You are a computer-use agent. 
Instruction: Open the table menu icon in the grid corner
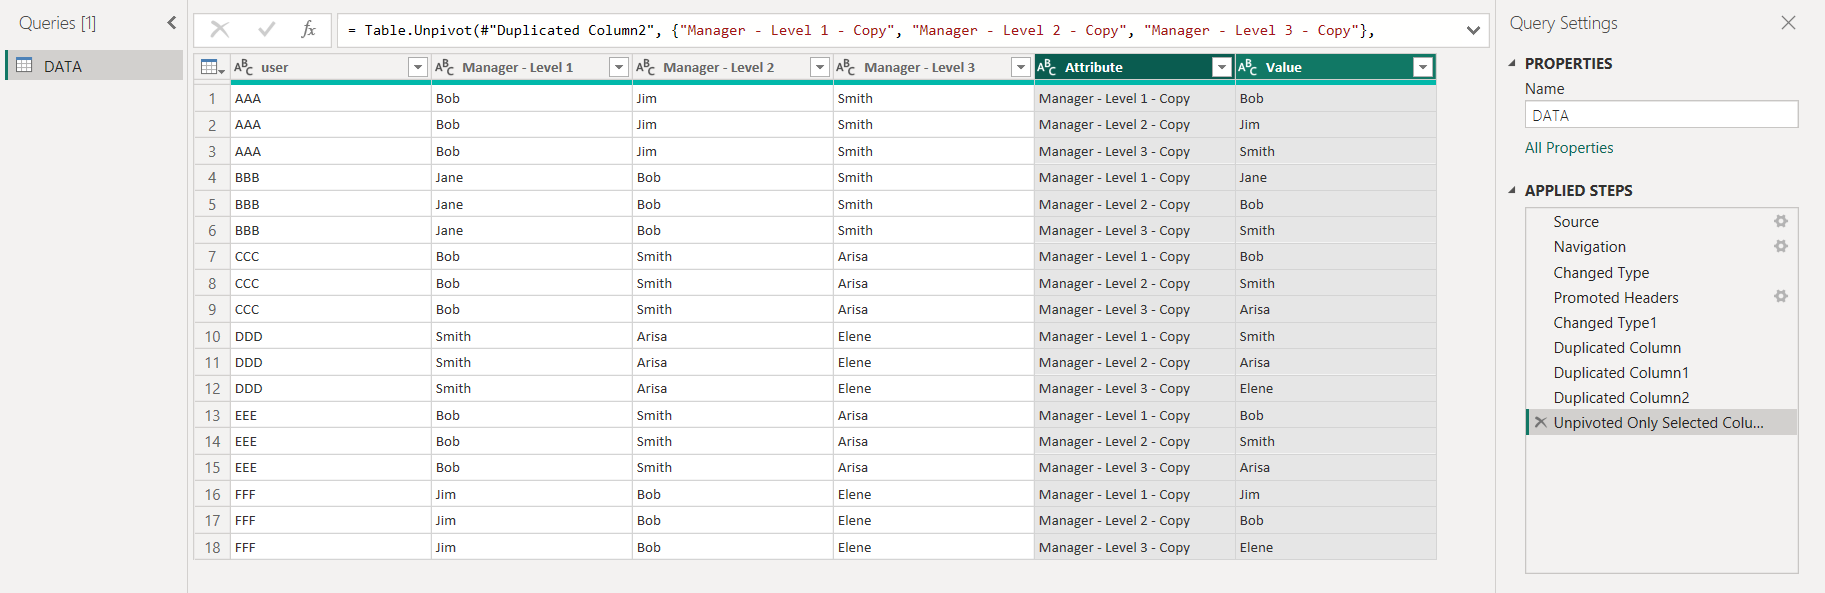click(212, 67)
